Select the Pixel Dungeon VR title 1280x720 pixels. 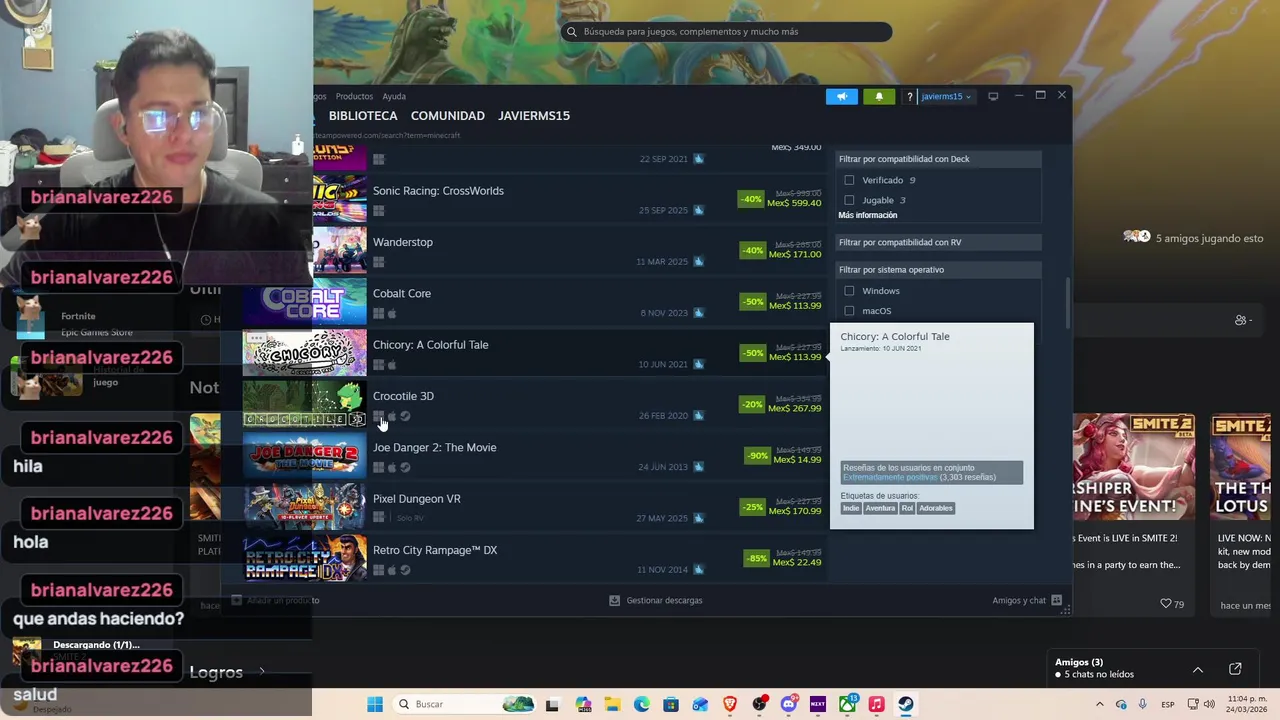417,499
